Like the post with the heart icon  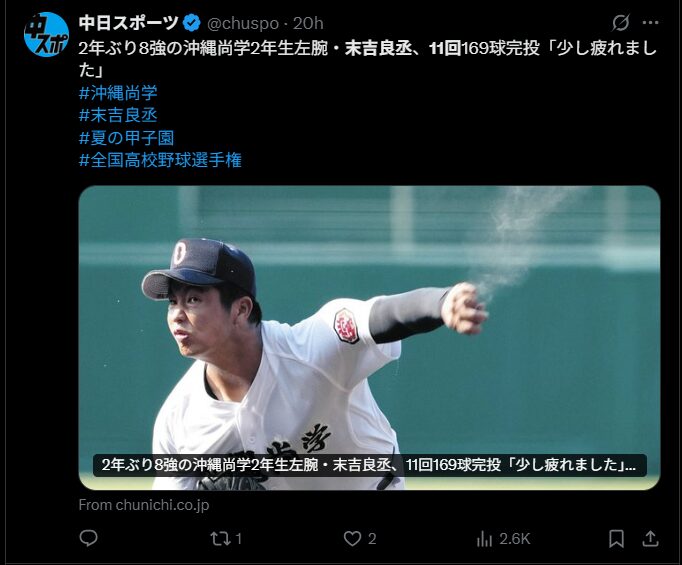click(352, 539)
